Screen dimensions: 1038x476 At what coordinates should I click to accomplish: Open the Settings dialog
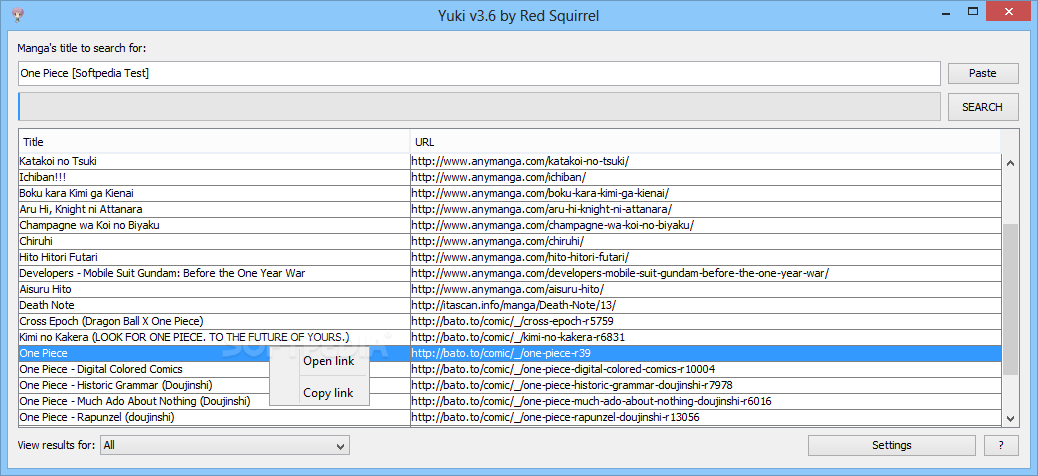(891, 445)
